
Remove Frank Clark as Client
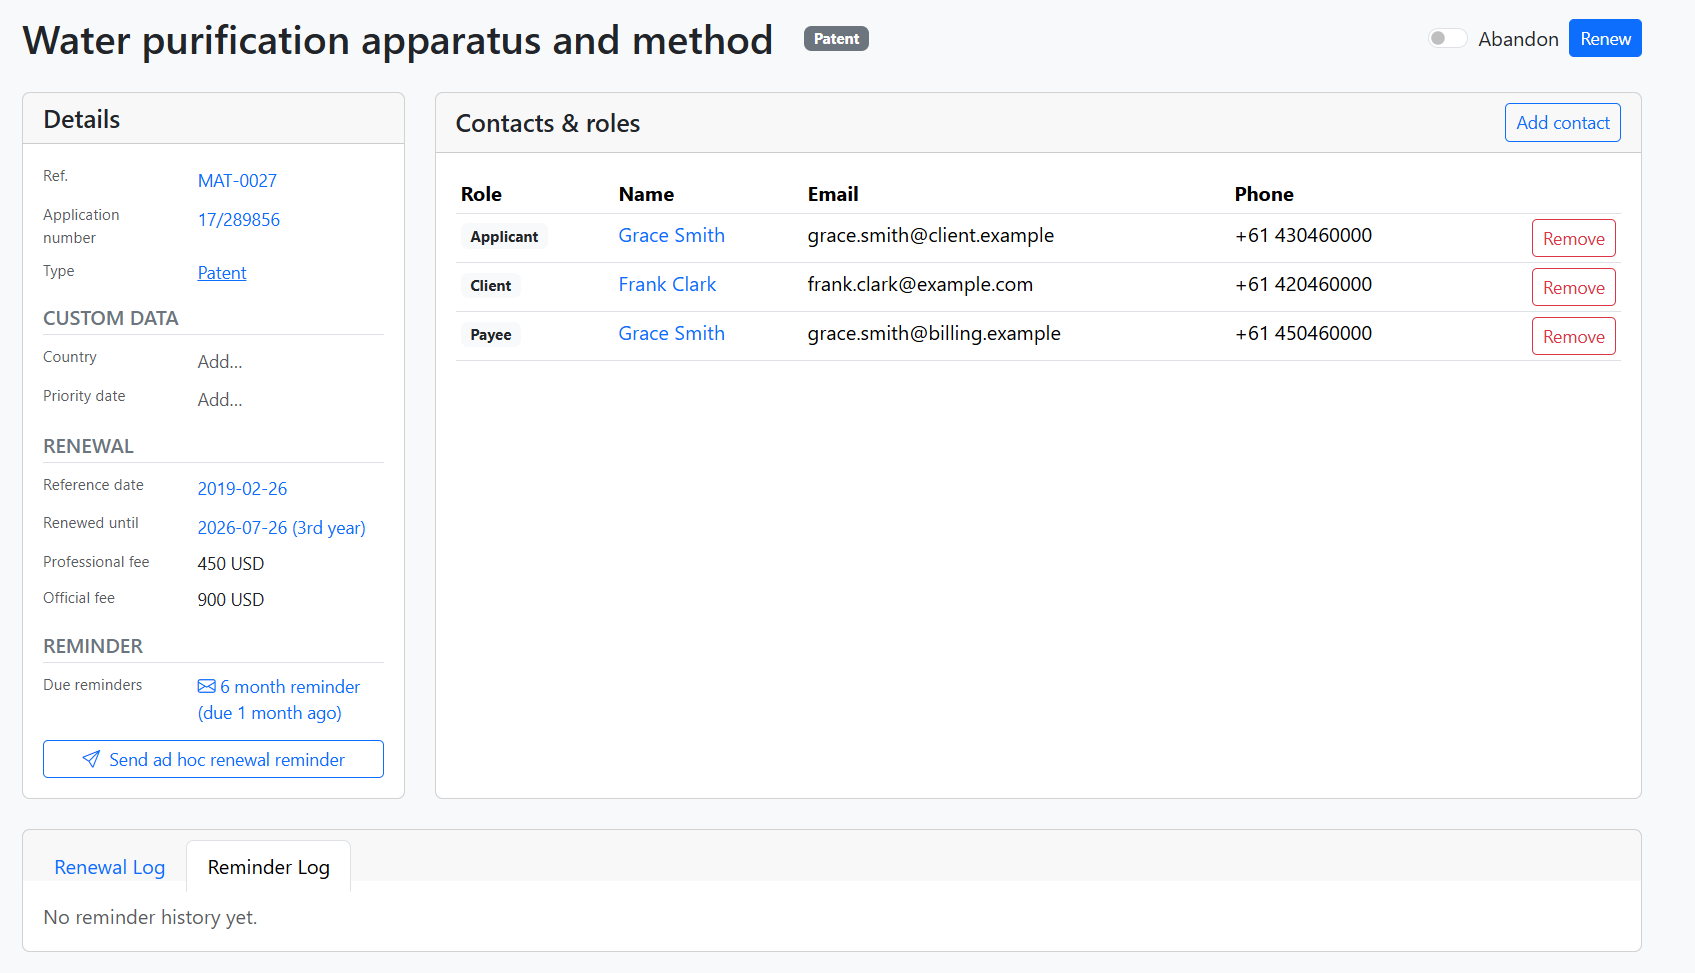pyautogui.click(x=1573, y=288)
